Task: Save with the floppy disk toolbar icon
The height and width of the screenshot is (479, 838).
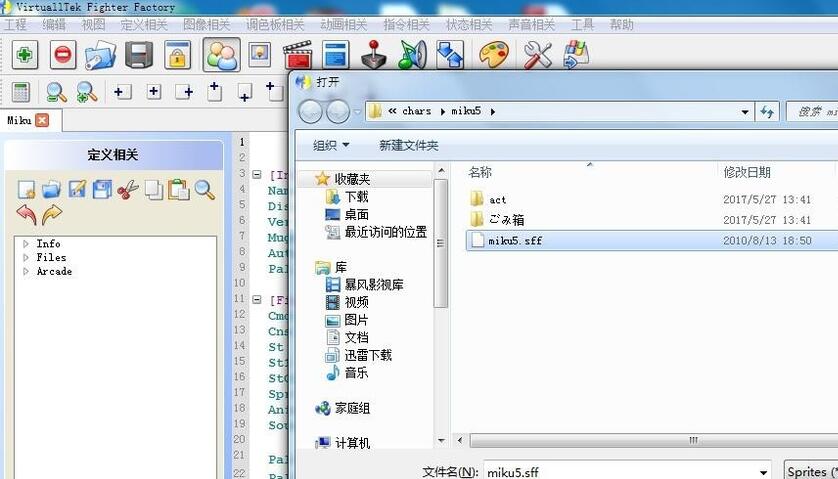Action: pos(139,55)
